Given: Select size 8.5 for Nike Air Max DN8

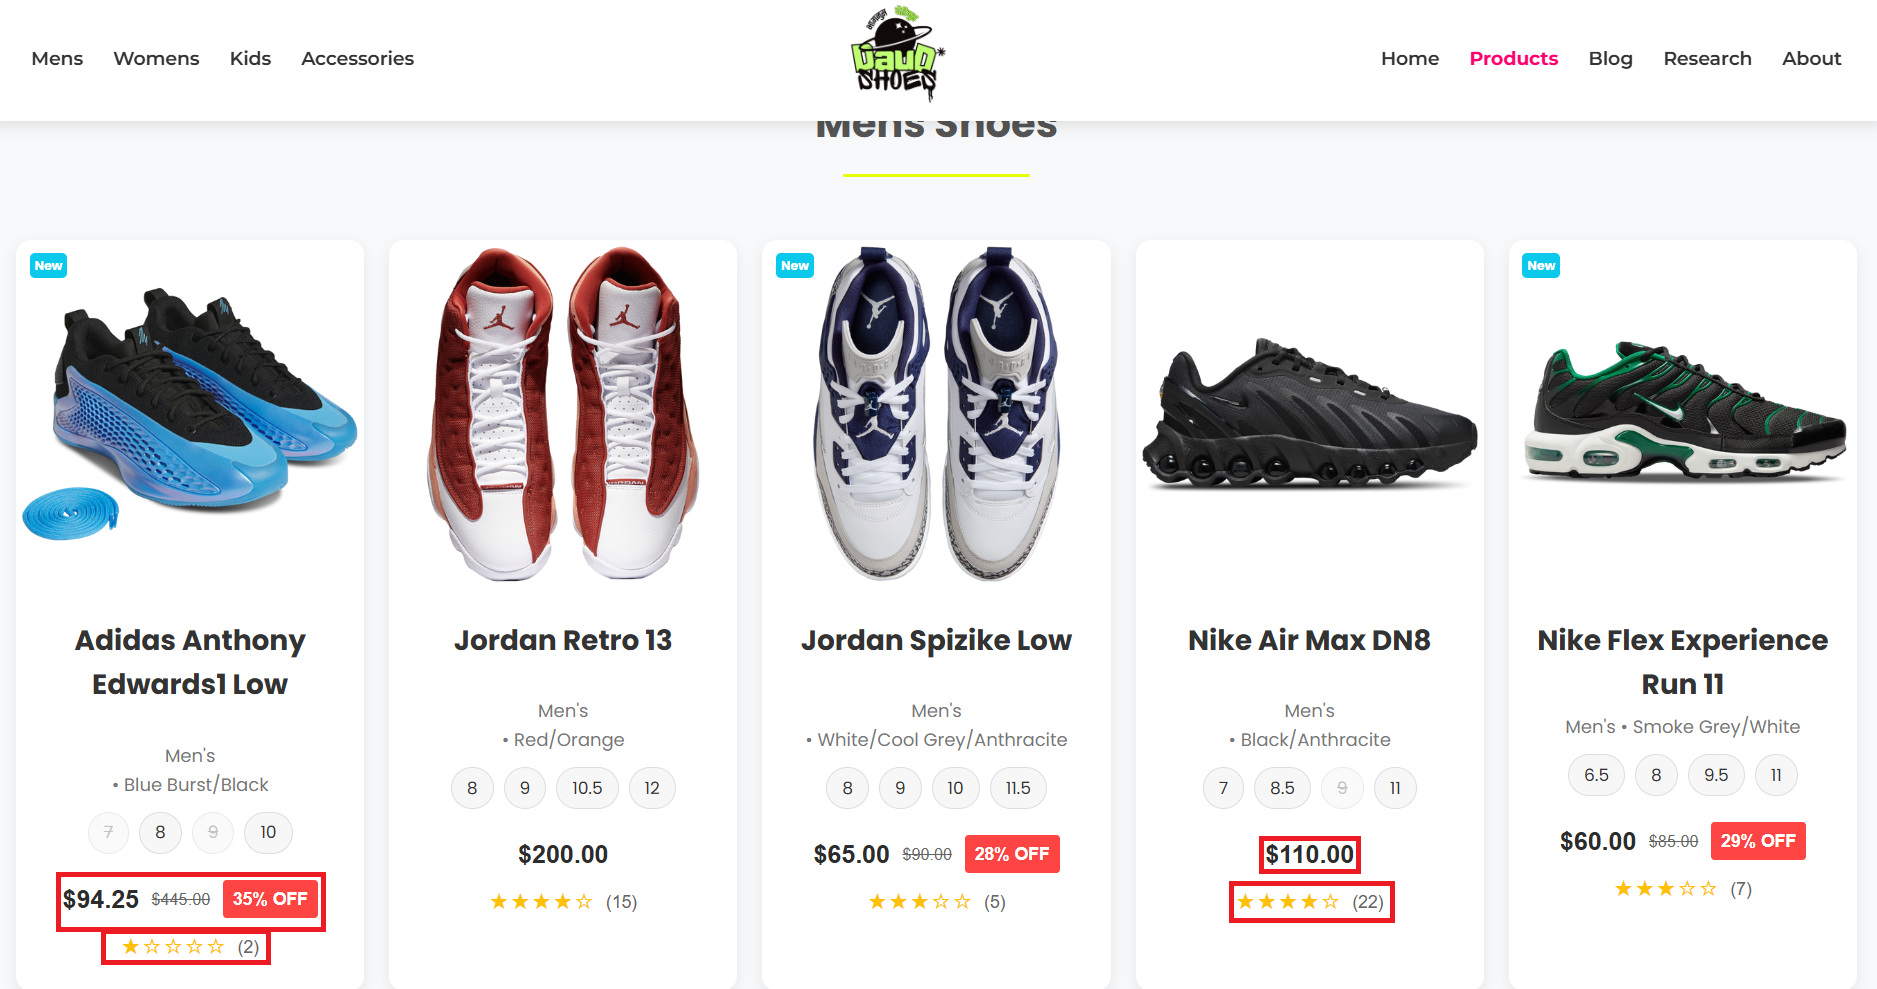Looking at the screenshot, I should [1282, 788].
